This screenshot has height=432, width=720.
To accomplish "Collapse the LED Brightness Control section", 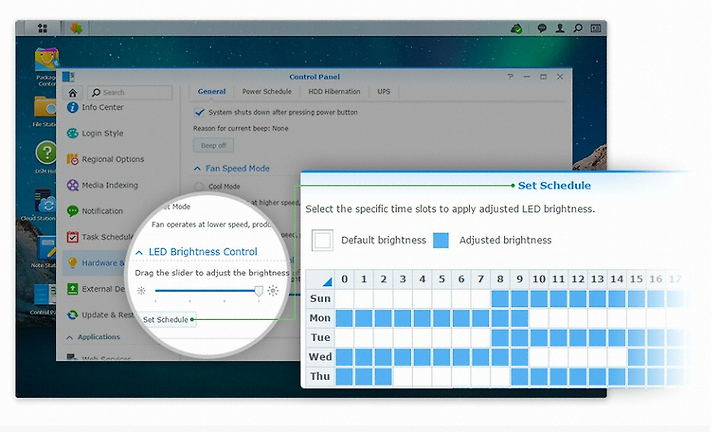I will pyautogui.click(x=139, y=252).
